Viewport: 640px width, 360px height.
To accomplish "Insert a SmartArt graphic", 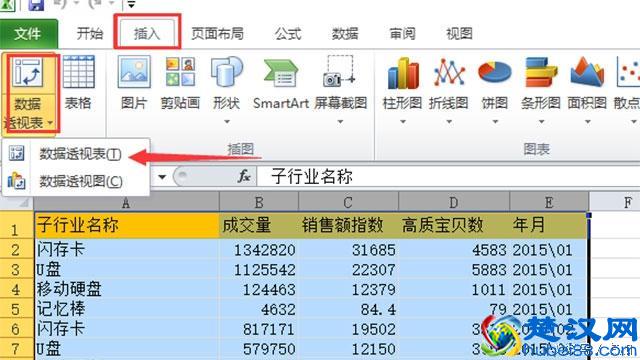I will [281, 84].
